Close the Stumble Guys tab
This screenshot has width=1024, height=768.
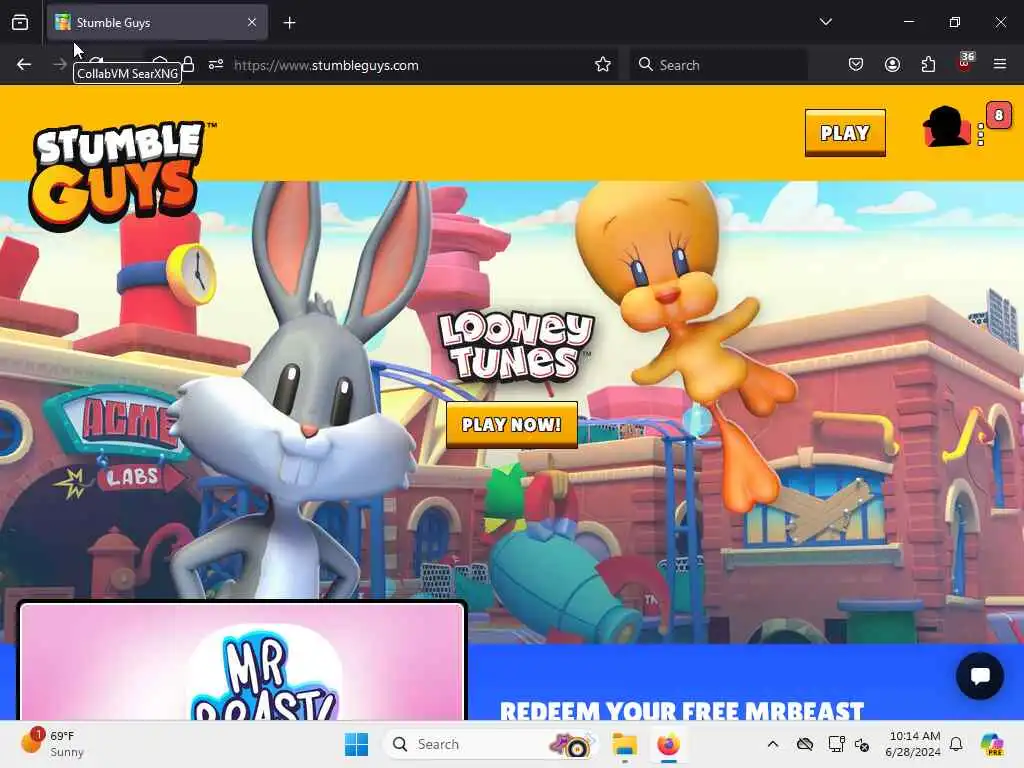pyautogui.click(x=252, y=22)
